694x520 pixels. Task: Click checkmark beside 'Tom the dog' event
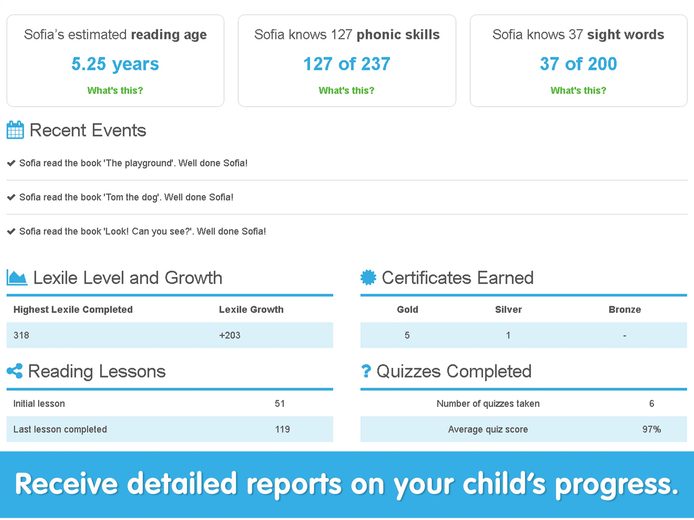click(11, 197)
